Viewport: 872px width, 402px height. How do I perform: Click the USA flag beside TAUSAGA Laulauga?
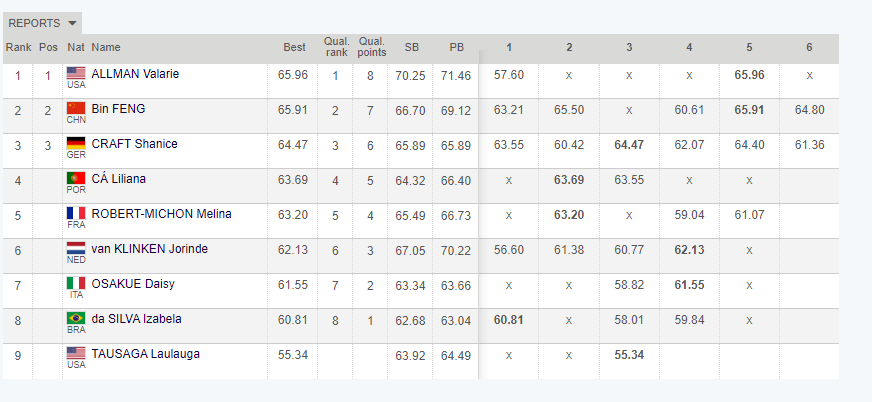76,353
